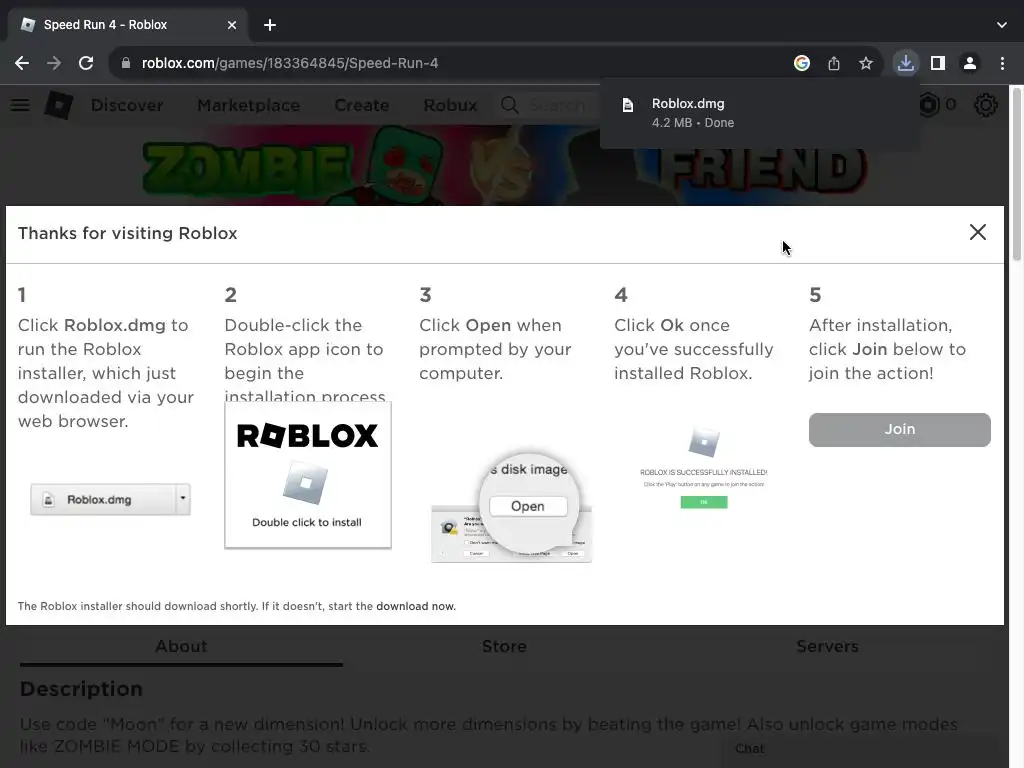Screen dimensions: 1024x768
Task: Click the 4.2 MB Done status text
Action: click(692, 123)
